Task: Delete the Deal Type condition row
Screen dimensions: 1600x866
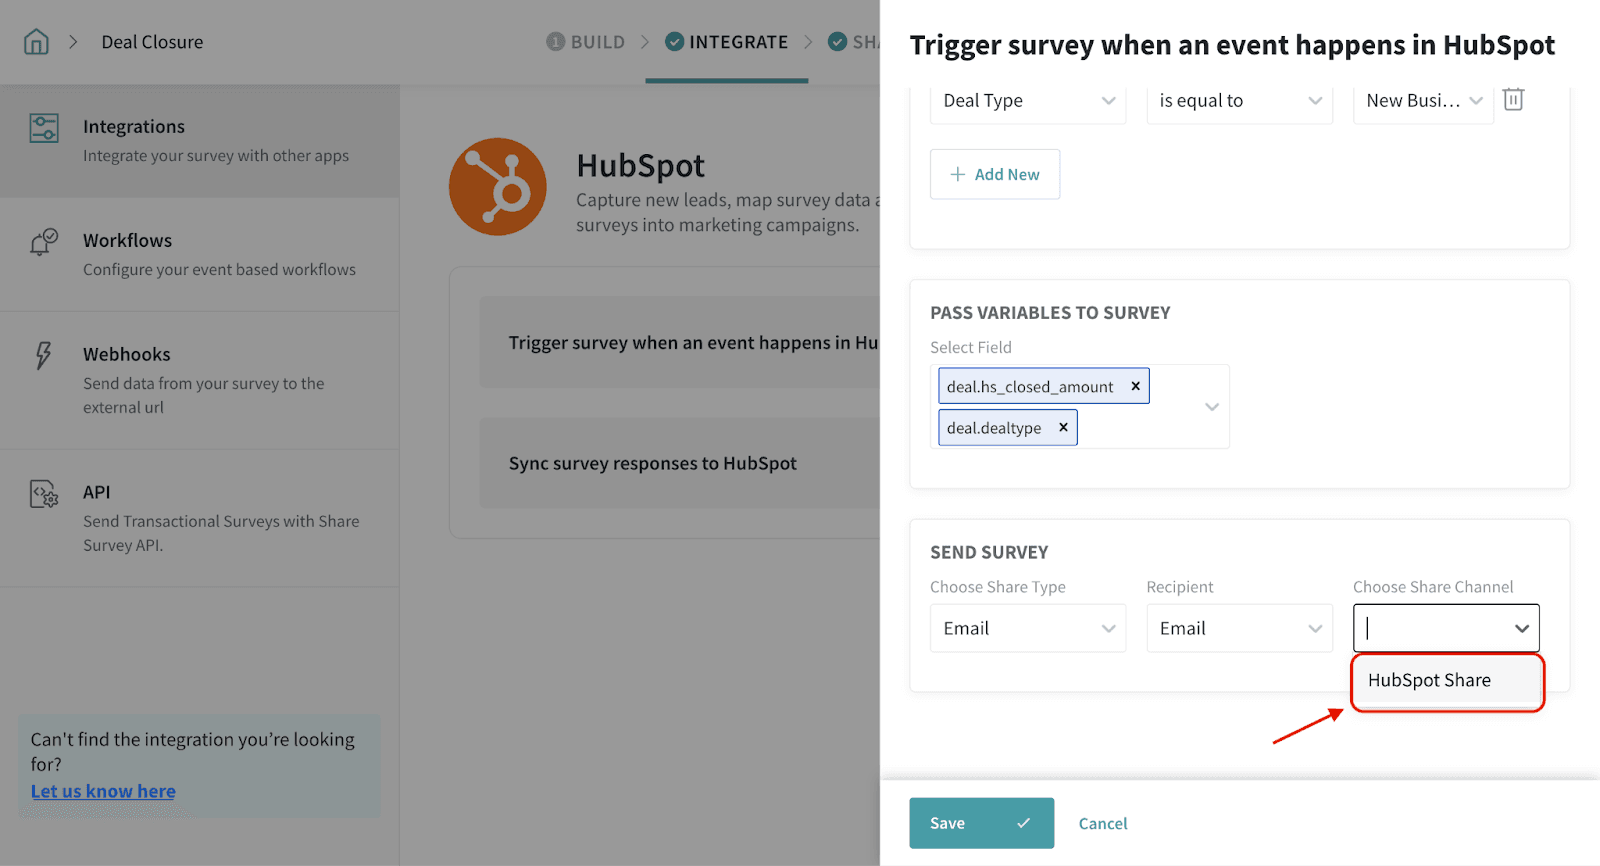Action: click(x=1513, y=100)
